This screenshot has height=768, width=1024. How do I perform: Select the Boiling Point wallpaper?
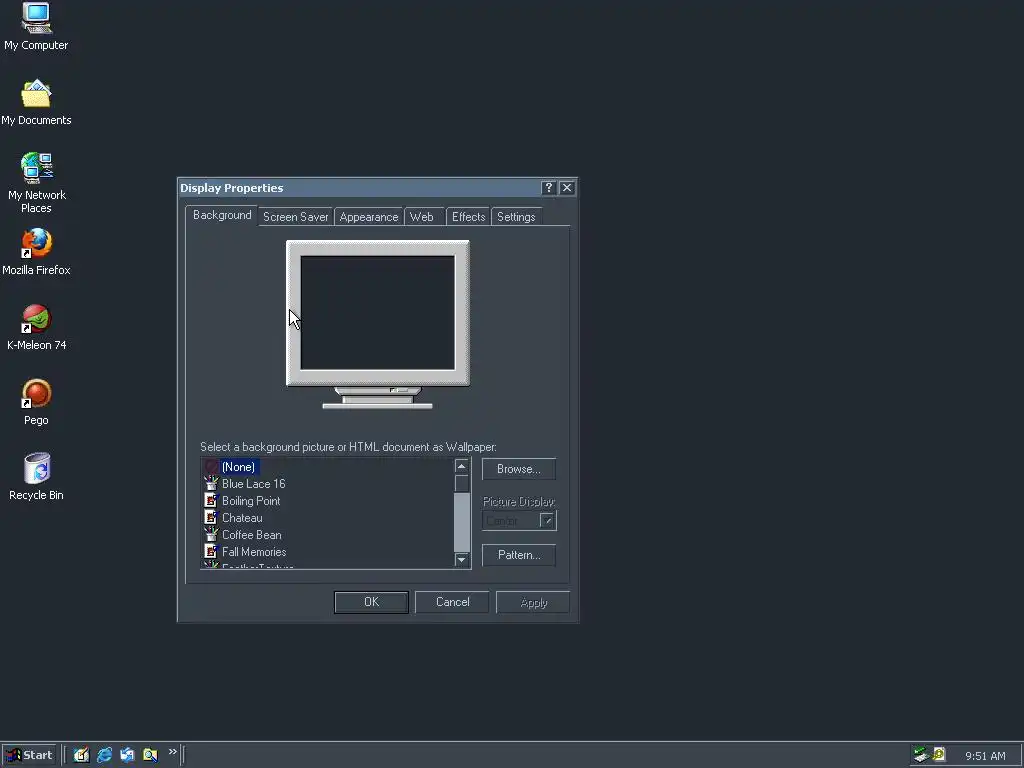[251, 501]
